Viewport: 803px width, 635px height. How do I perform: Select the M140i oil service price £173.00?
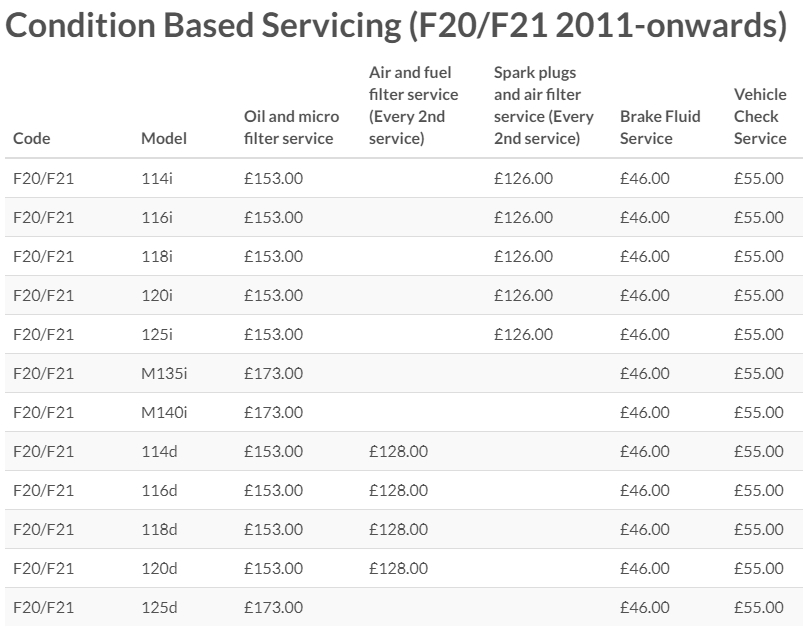tap(273, 412)
